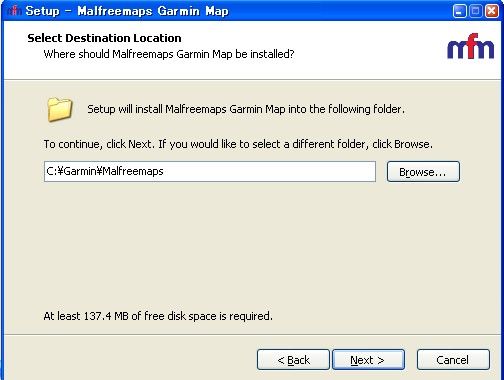Click the 'Setup will install' description text
The height and width of the screenshot is (380, 504).
coord(246,109)
